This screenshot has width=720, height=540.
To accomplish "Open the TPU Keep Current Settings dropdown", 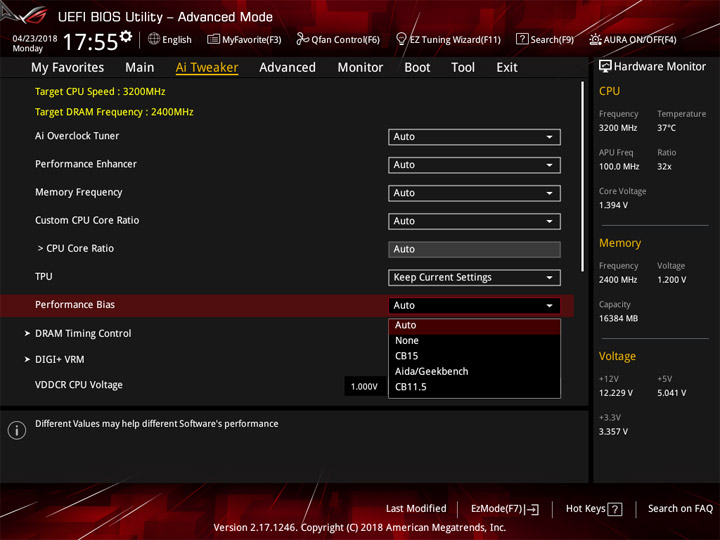I will (x=474, y=277).
